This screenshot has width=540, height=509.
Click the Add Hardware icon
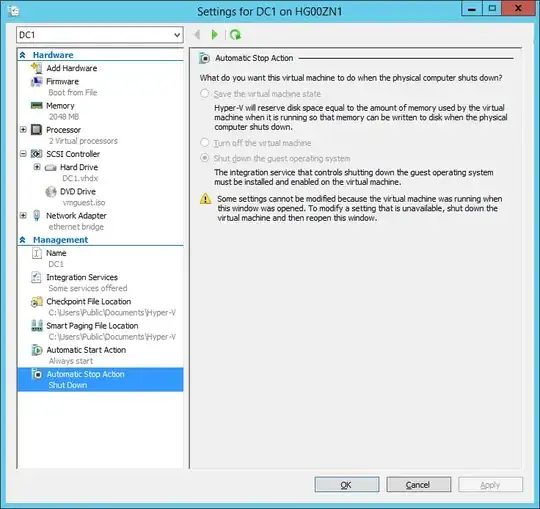point(37,68)
